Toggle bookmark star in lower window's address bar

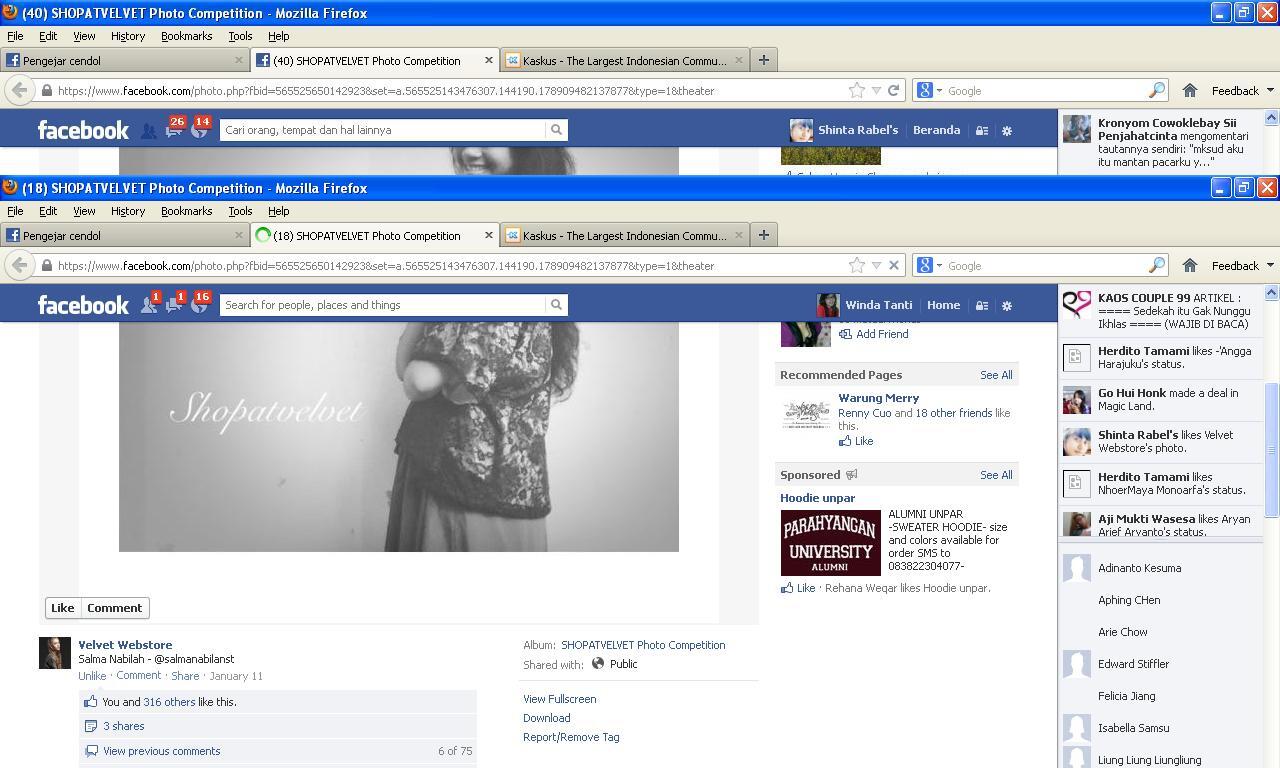point(857,266)
